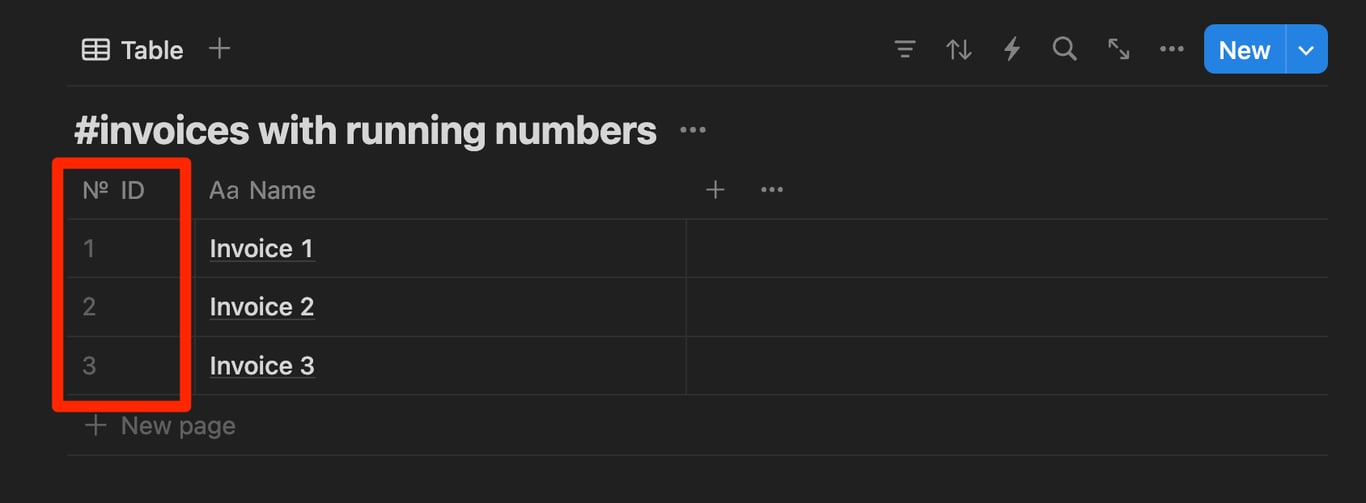Add a new view with plus icon
Screen dimensions: 1366x503
click(x=220, y=49)
